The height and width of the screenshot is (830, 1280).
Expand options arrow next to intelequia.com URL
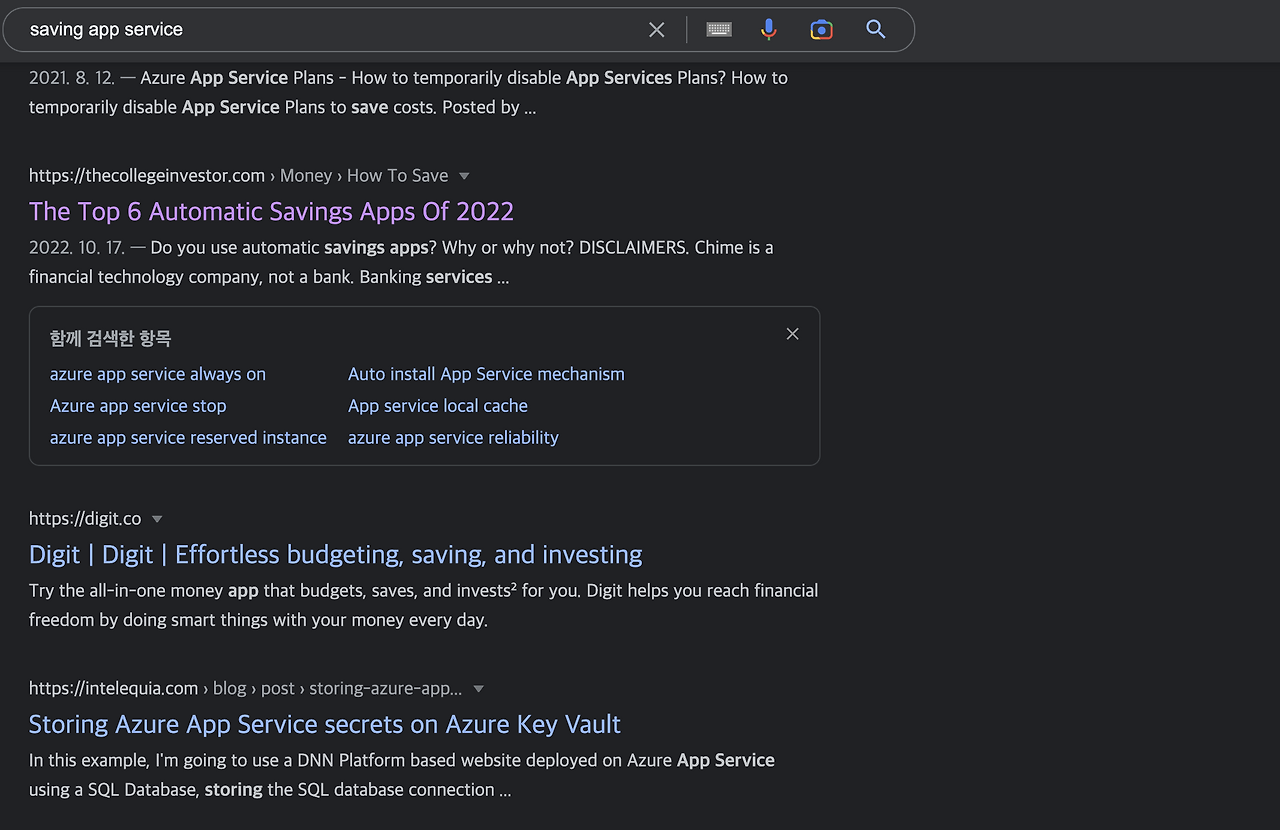tap(479, 689)
